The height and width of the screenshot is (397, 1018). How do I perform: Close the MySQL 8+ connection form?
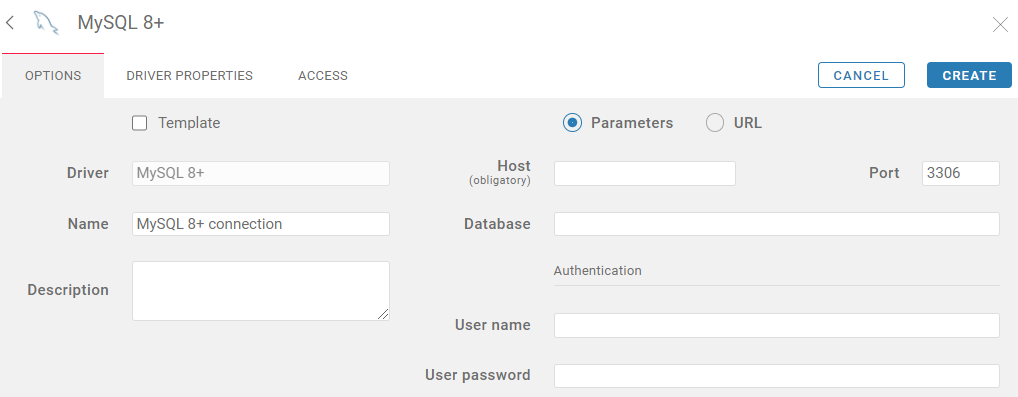click(x=1000, y=25)
